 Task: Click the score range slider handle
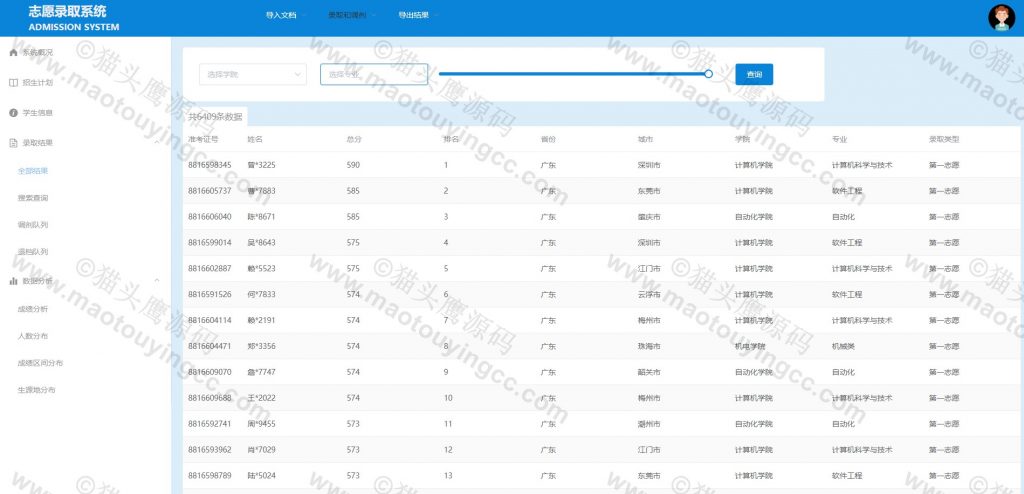point(708,73)
